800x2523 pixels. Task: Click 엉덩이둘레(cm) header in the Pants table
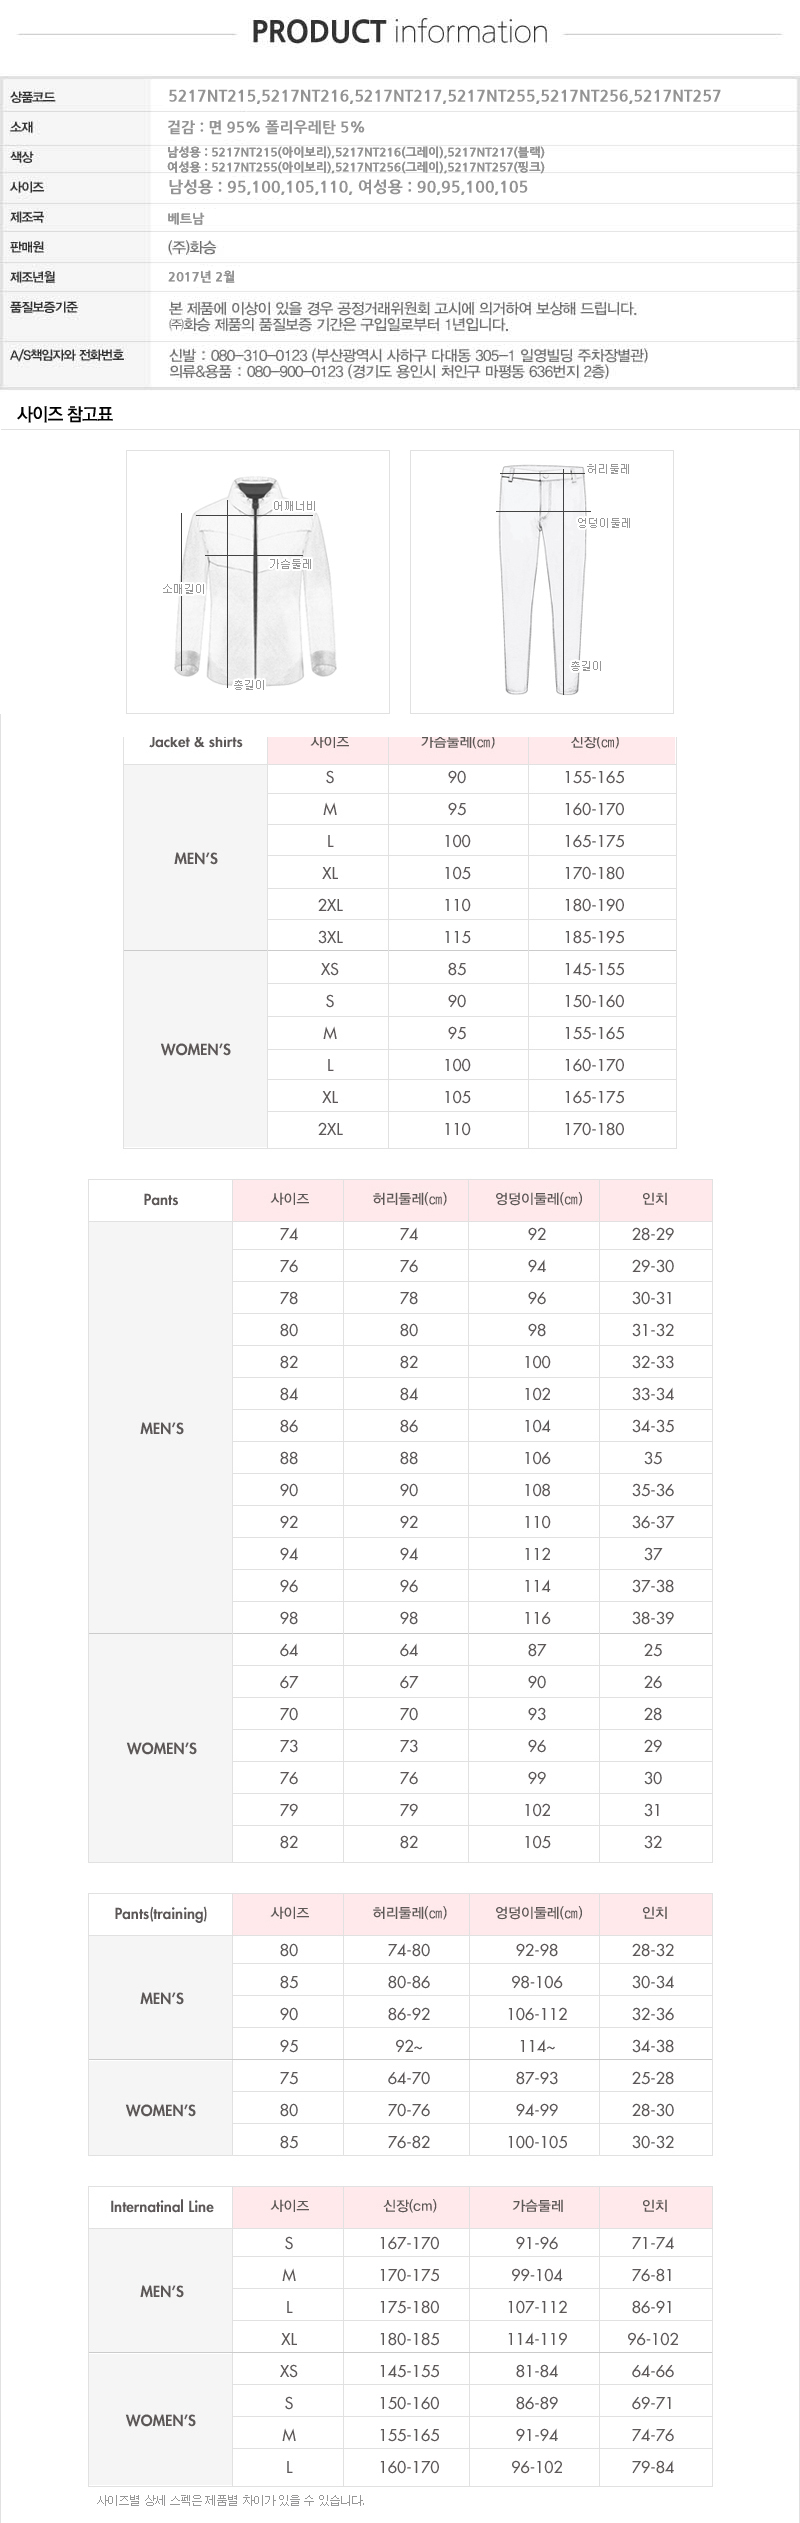pos(538,1199)
